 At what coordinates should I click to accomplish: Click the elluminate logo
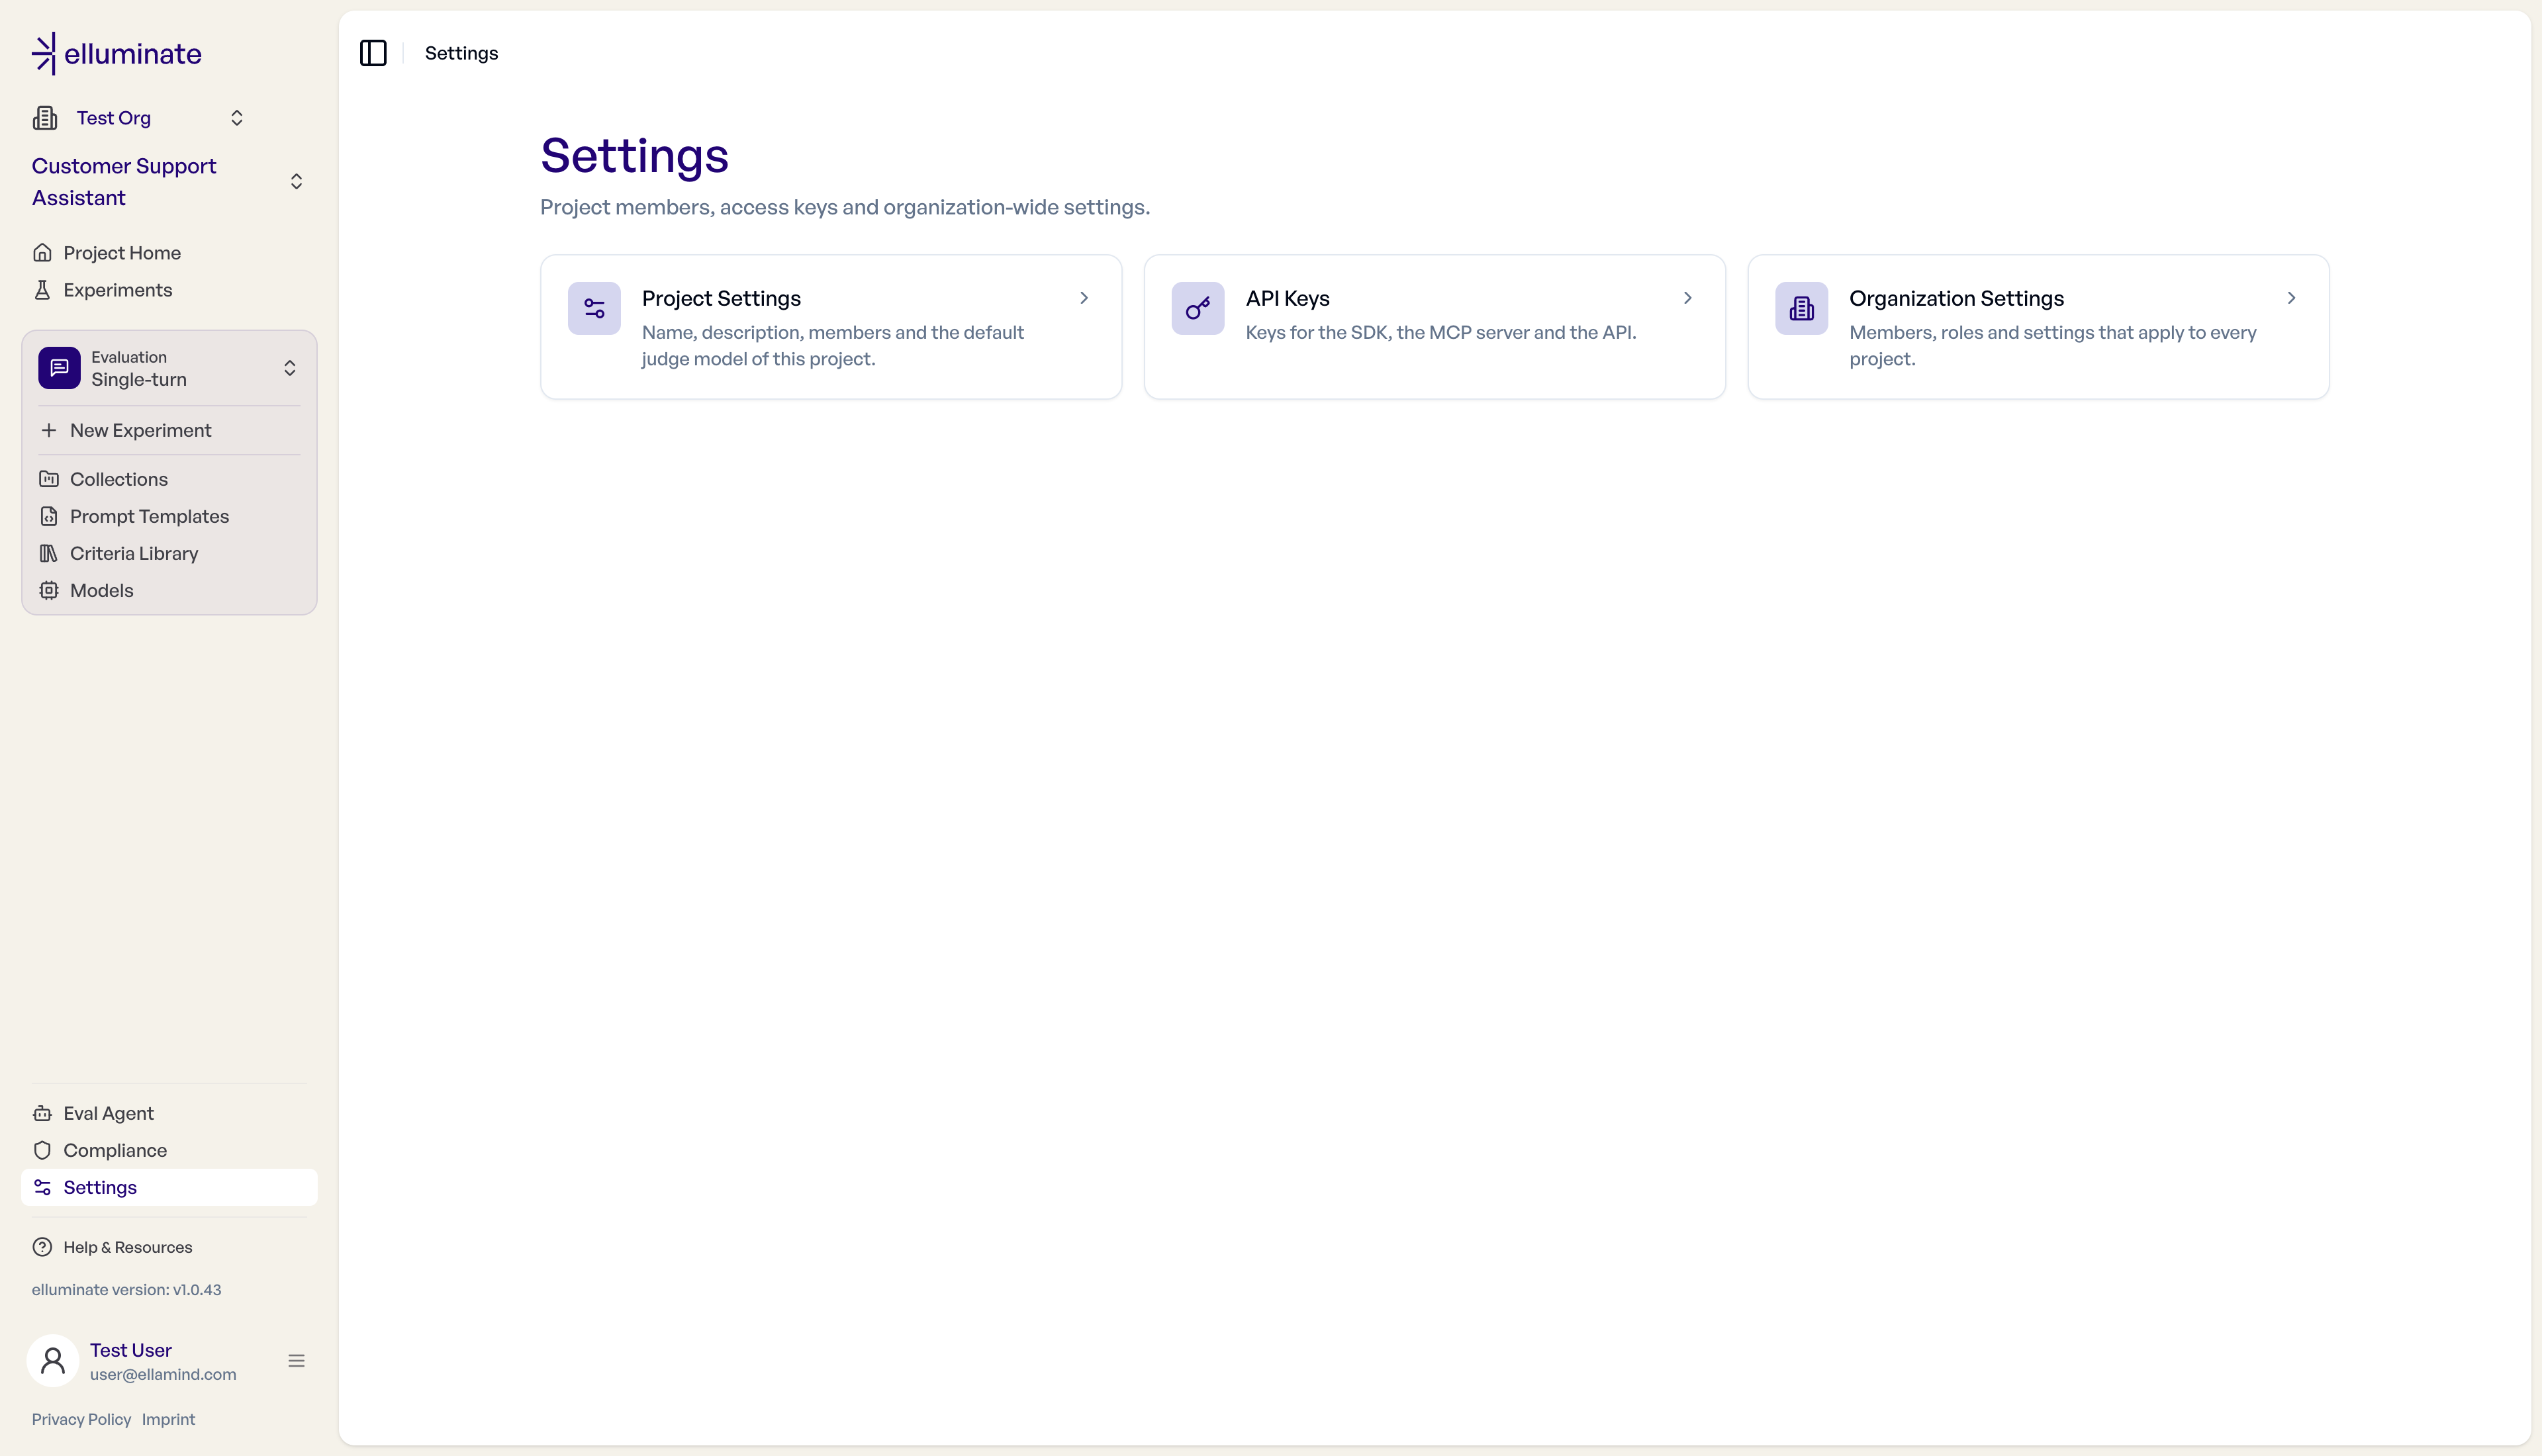click(x=116, y=54)
